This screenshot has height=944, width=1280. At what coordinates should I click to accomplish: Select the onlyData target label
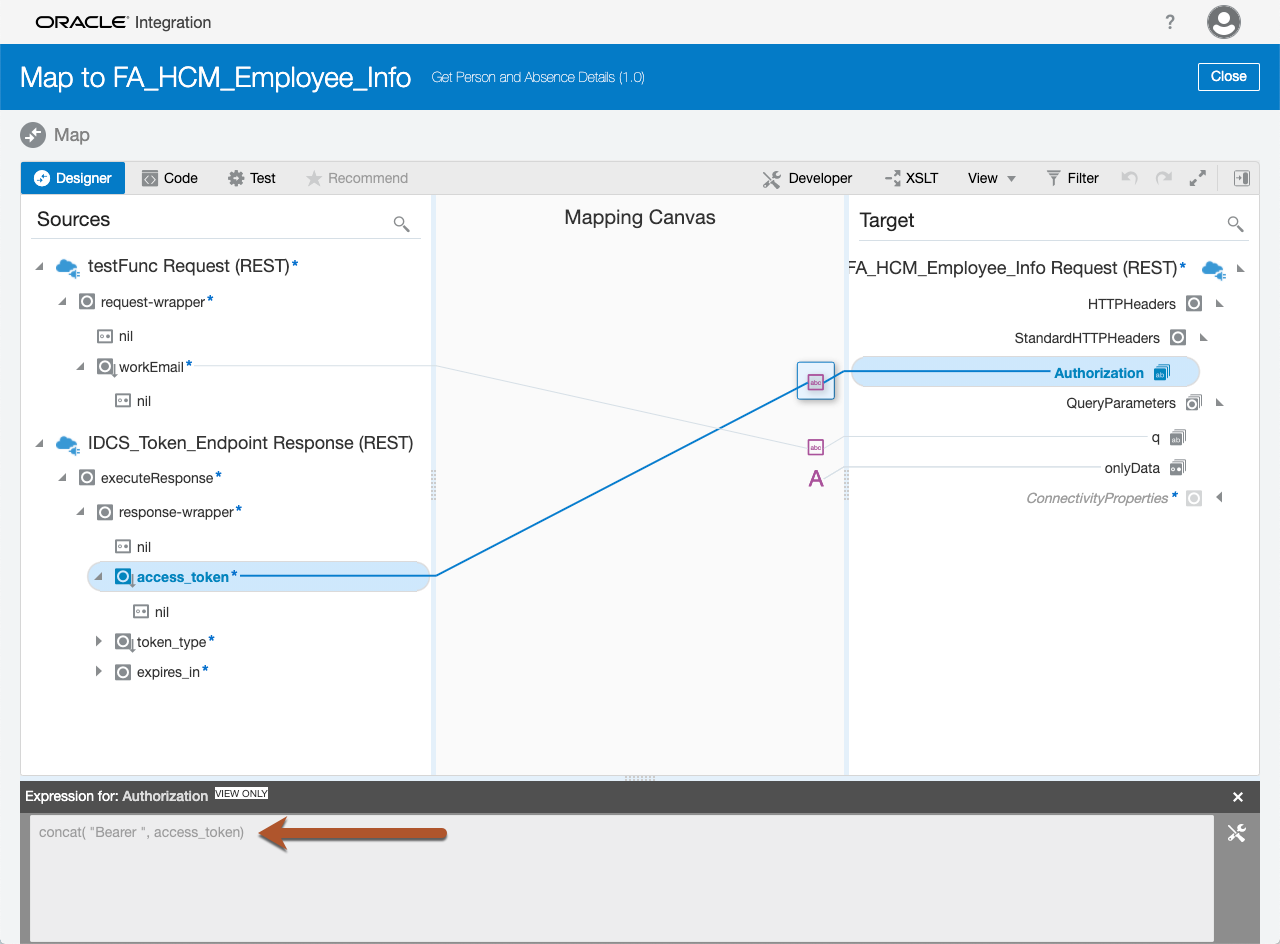pyautogui.click(x=1132, y=468)
